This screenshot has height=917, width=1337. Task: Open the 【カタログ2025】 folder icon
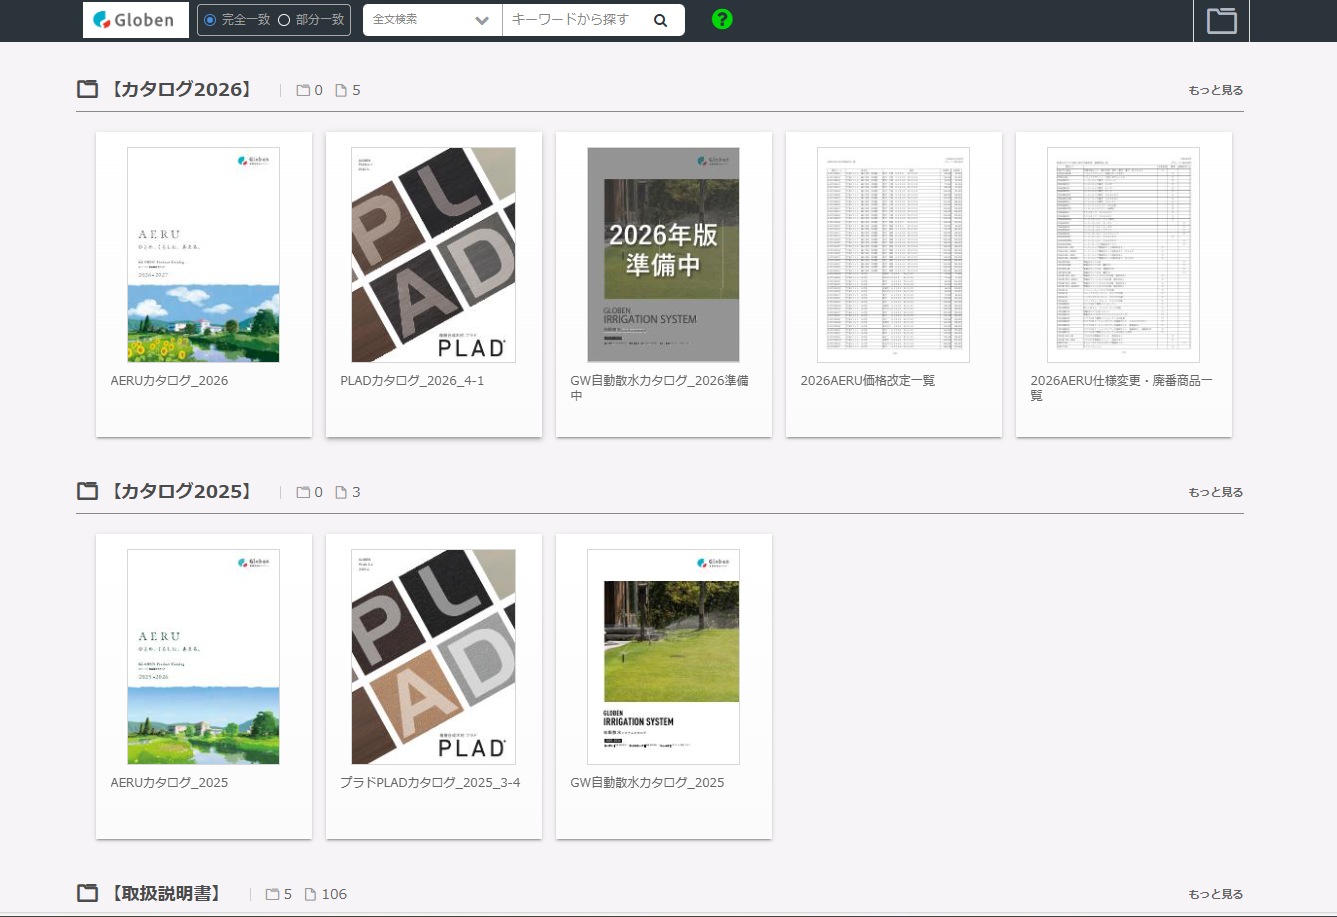88,491
